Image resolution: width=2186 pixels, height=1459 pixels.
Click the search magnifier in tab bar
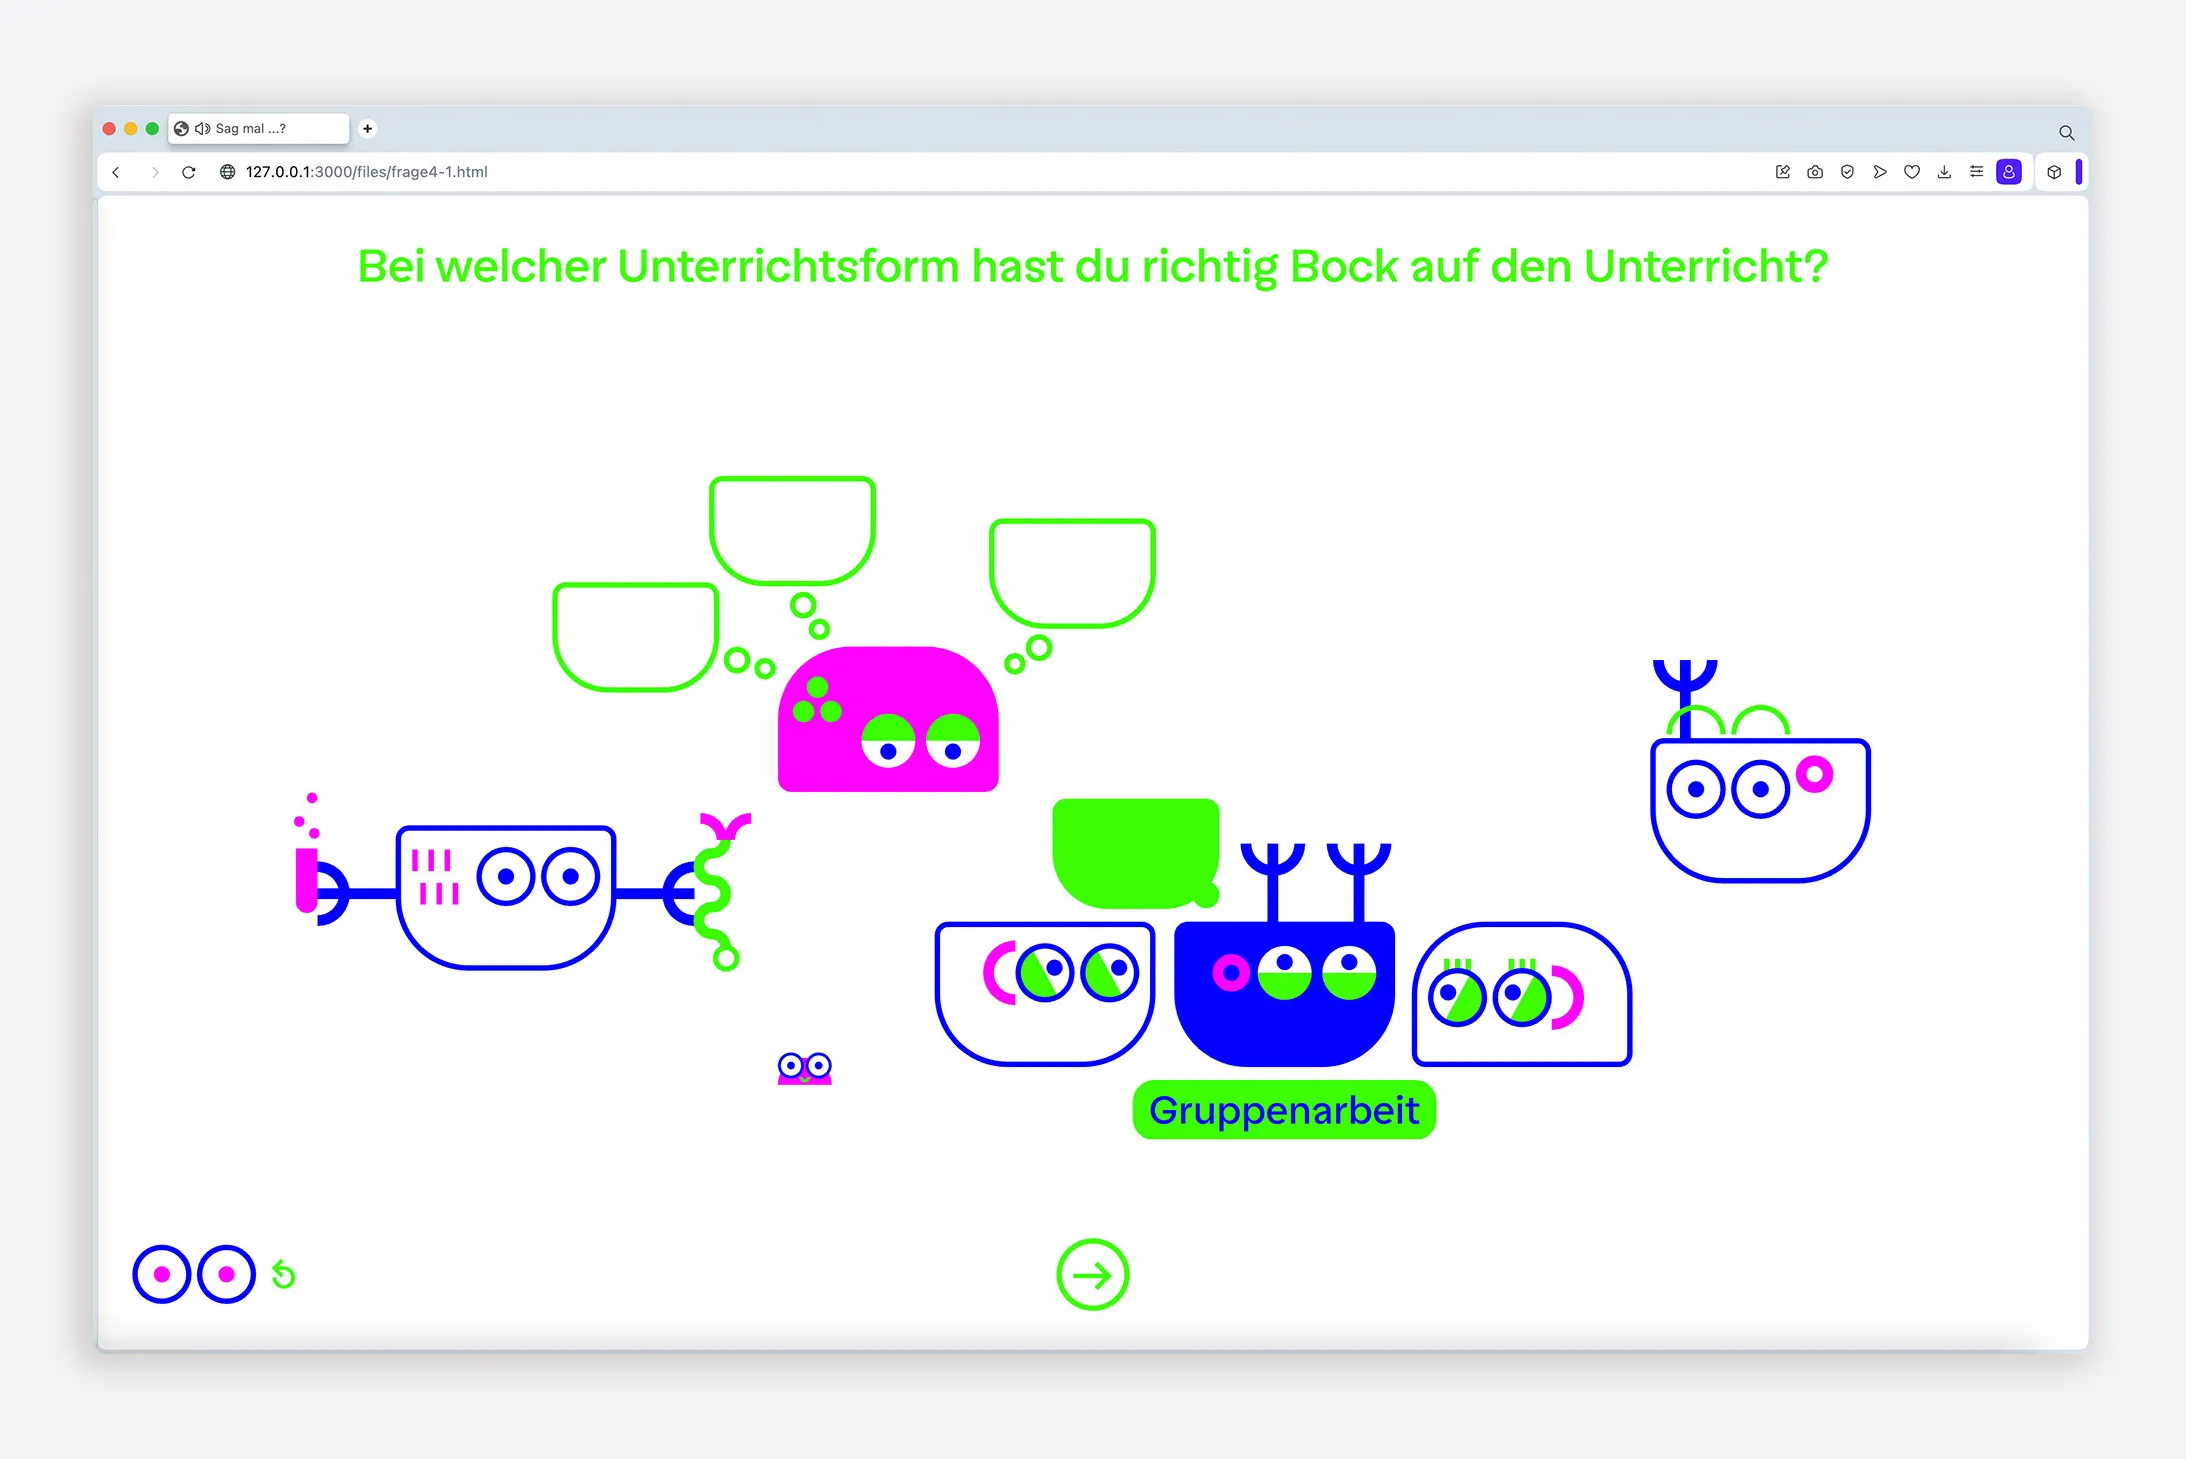coord(2066,132)
